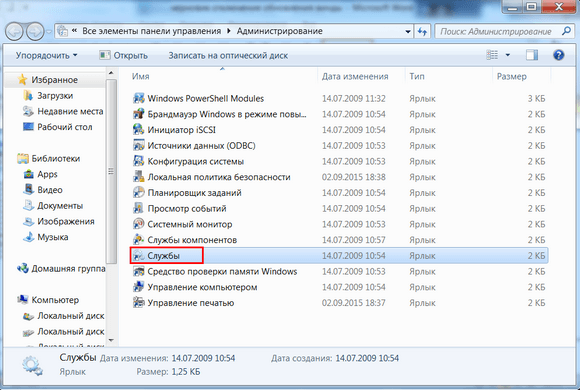Click the 14.07.2009 10:57 date cell
This screenshot has width=580, height=390.
coord(354,240)
